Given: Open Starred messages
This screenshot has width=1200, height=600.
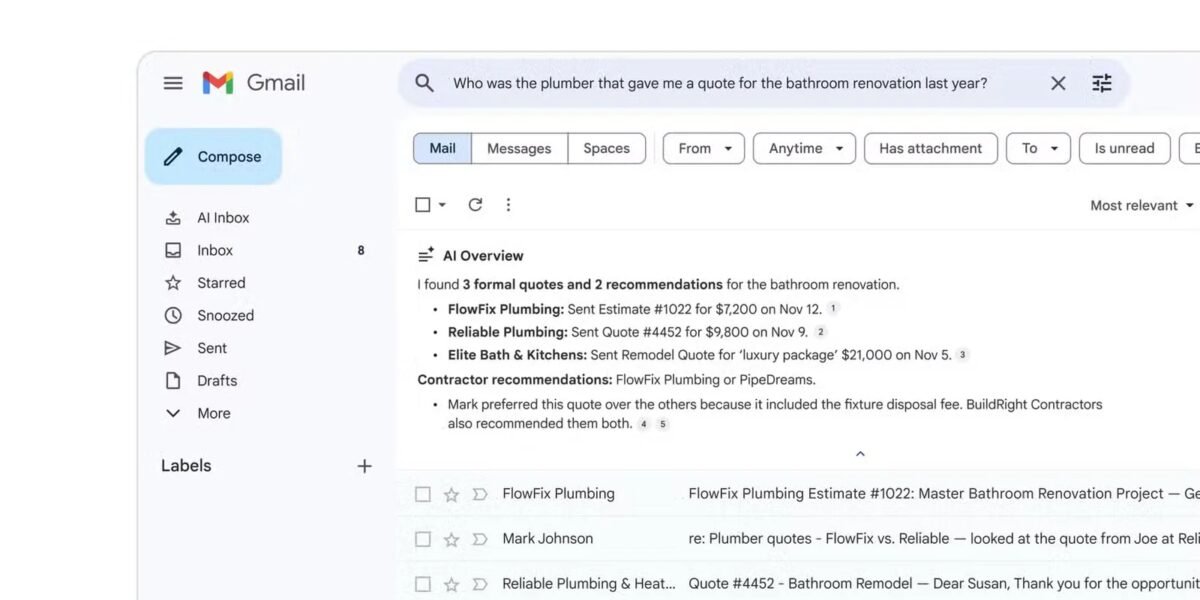Looking at the screenshot, I should tap(221, 283).
